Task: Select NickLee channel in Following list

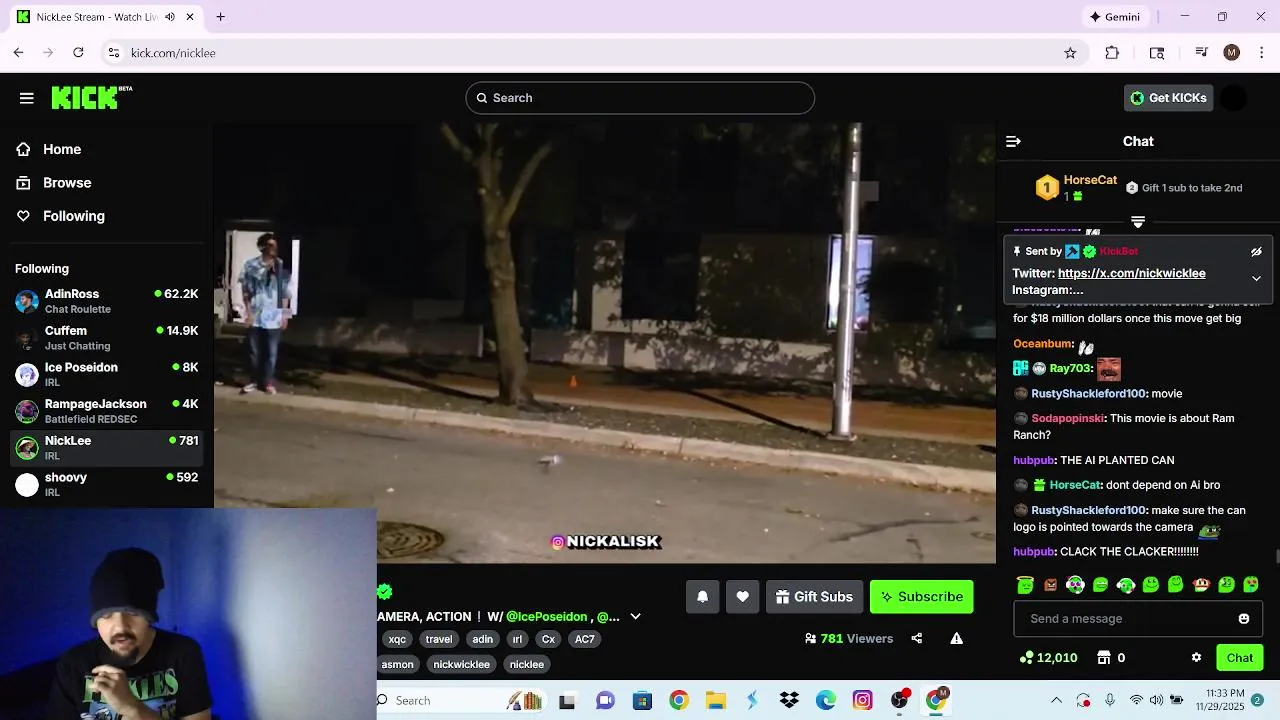Action: pyautogui.click(x=107, y=448)
